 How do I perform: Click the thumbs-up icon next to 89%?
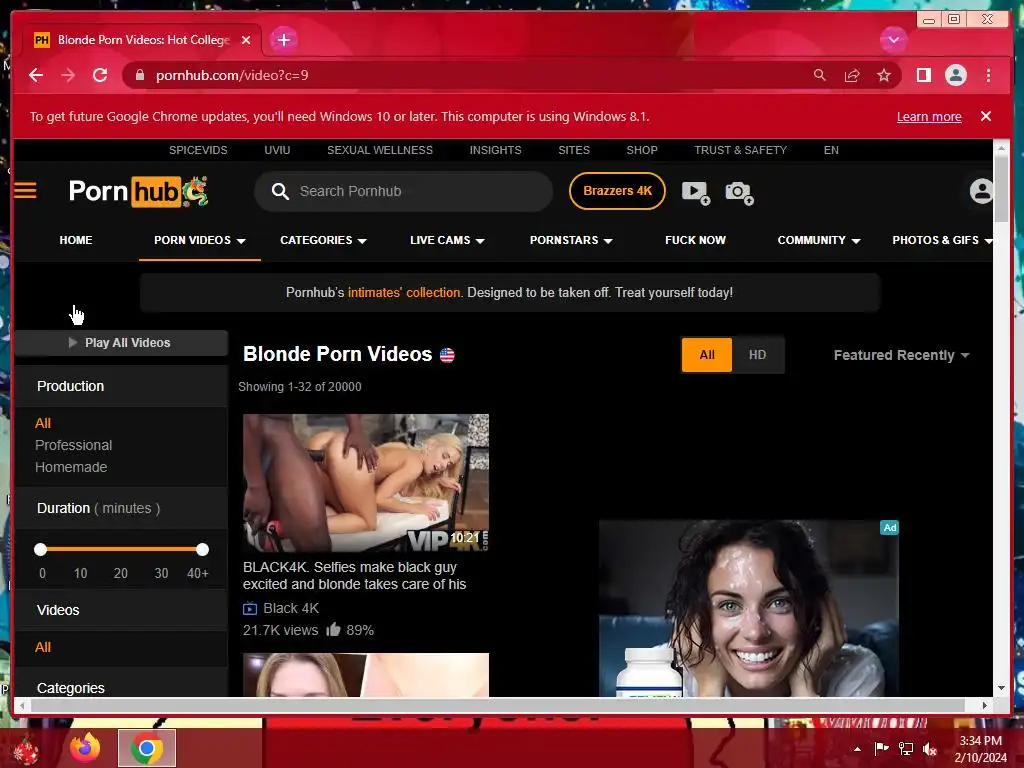pos(333,630)
